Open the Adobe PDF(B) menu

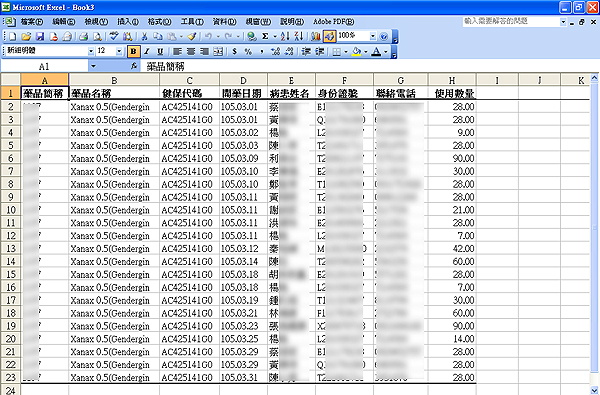pos(334,21)
